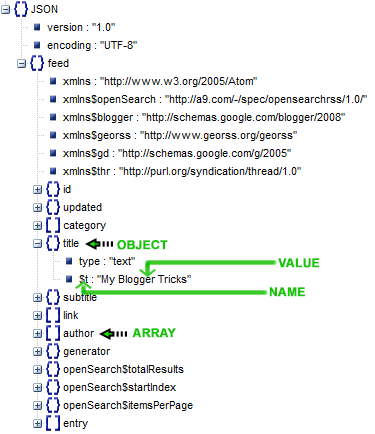Click the object icon beside openSearch$itemsPerPage
The width and height of the screenshot is (375, 434).
point(53,405)
